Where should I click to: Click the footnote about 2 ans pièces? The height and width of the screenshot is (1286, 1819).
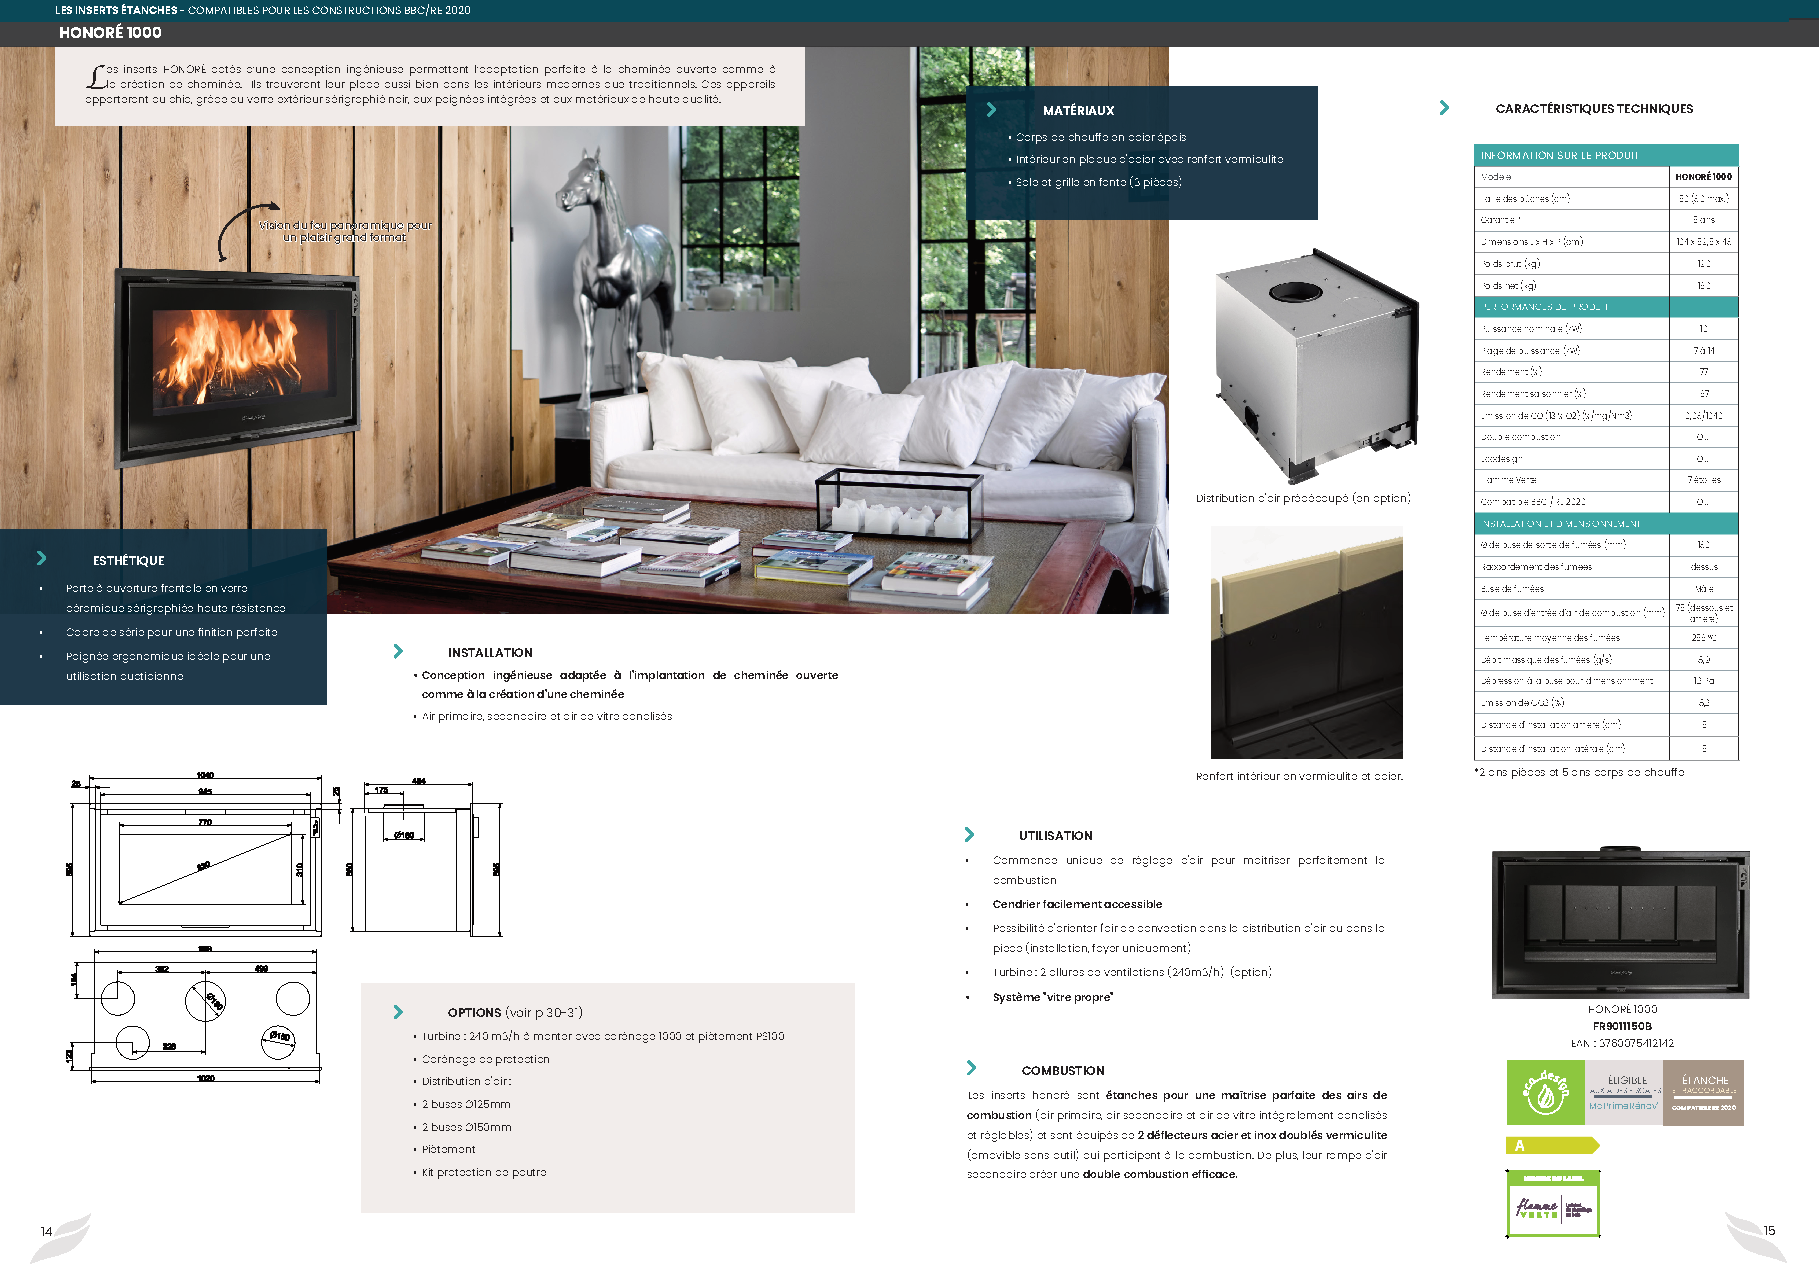coord(1579,772)
